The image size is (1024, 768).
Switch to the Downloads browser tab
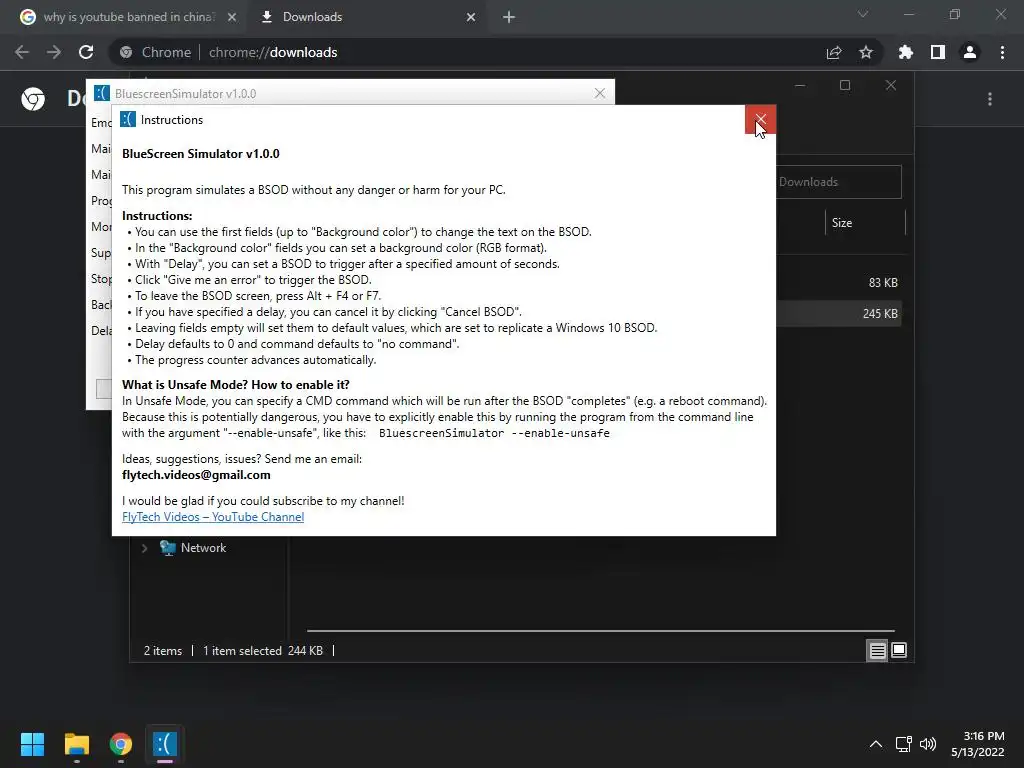click(366, 17)
